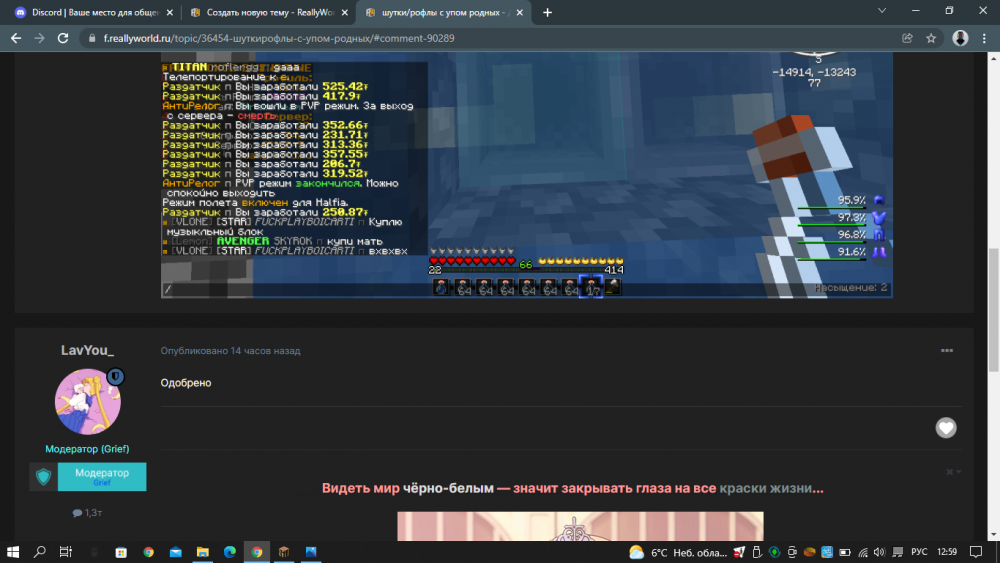Open the clock showing 12:59
This screenshot has height=563, width=1000.
point(947,552)
